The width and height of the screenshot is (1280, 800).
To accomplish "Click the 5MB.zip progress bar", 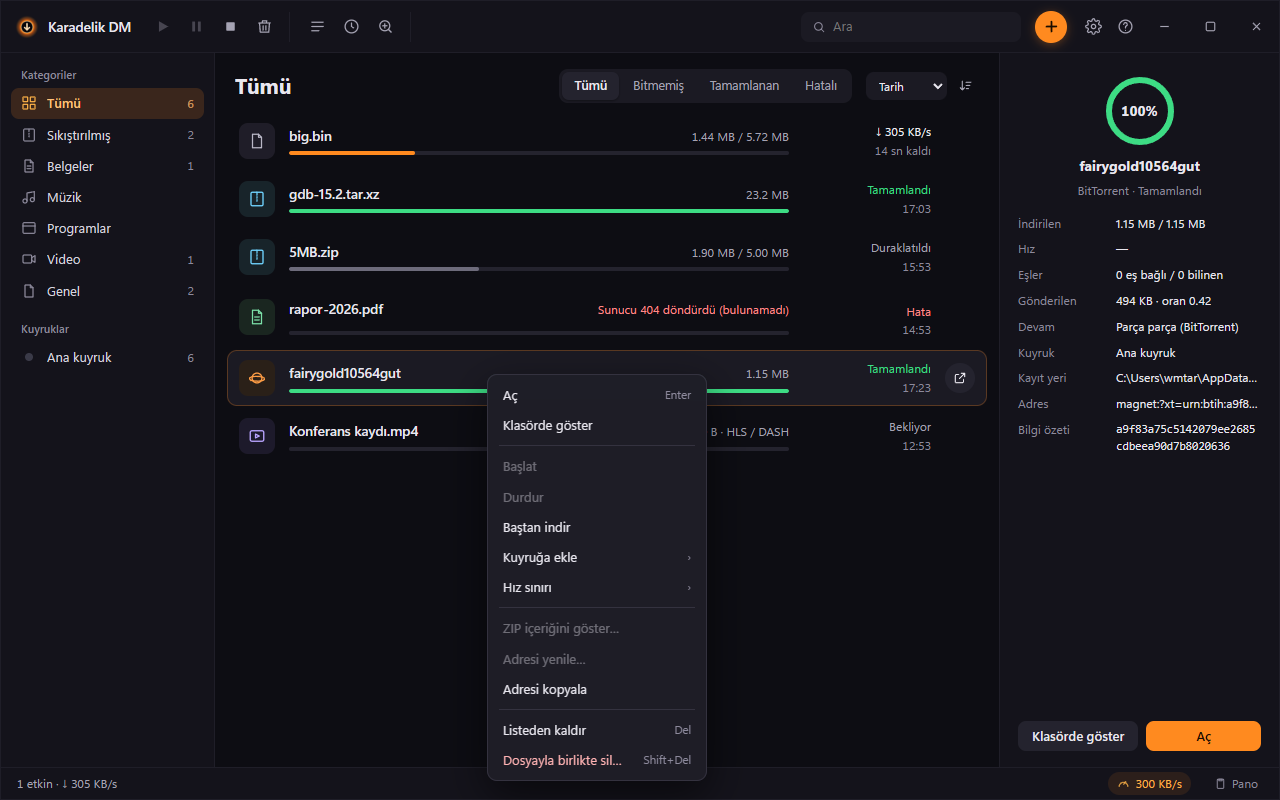I will pos(539,269).
